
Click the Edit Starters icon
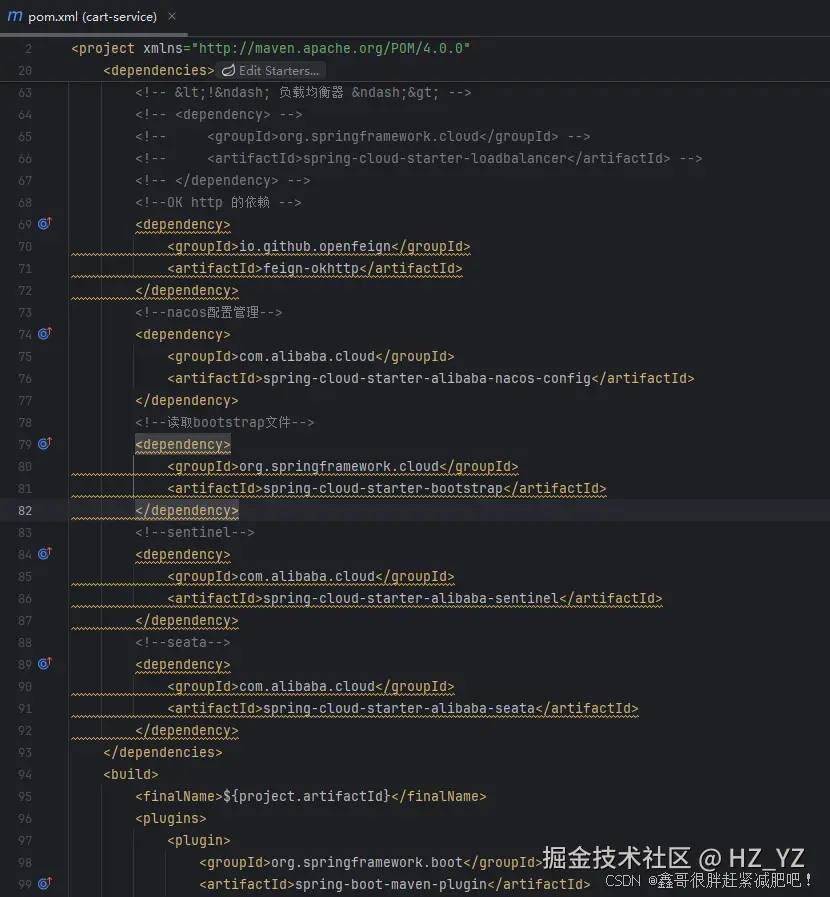(x=228, y=70)
